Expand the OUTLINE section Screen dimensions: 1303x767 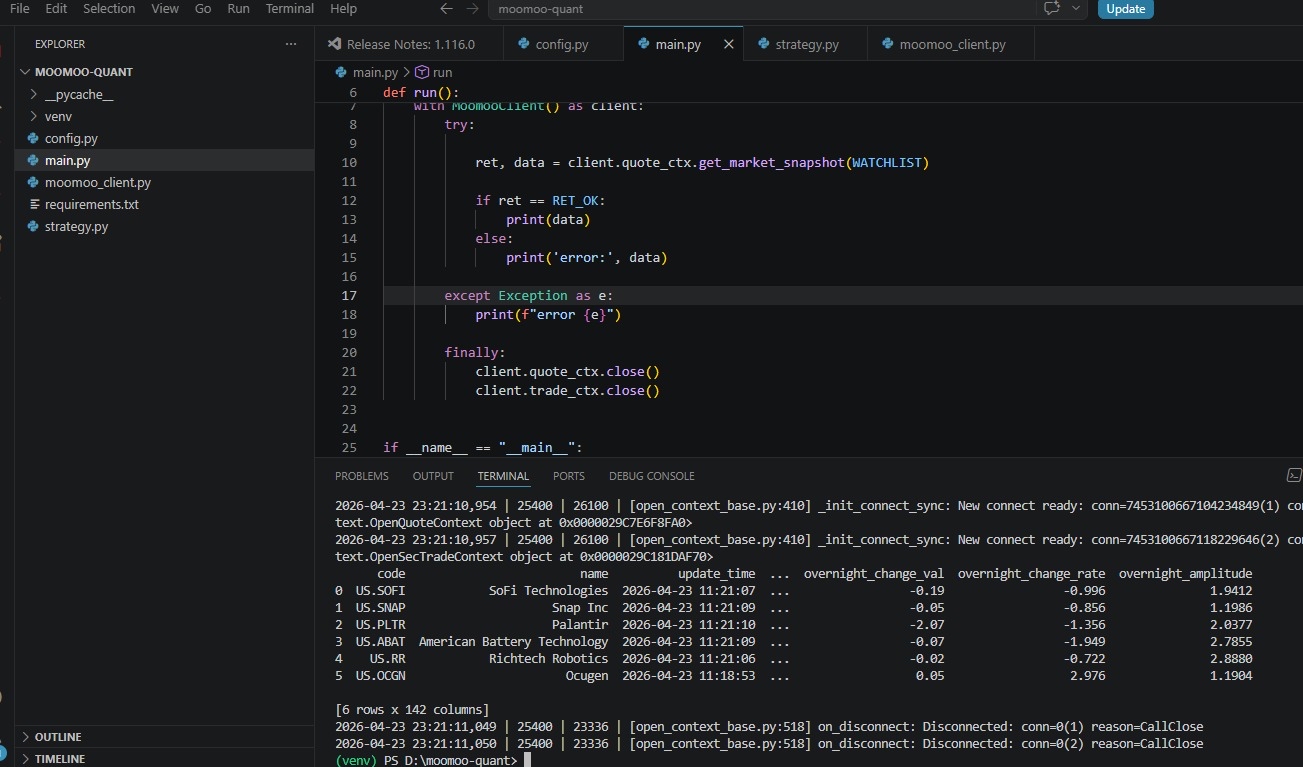tap(58, 737)
